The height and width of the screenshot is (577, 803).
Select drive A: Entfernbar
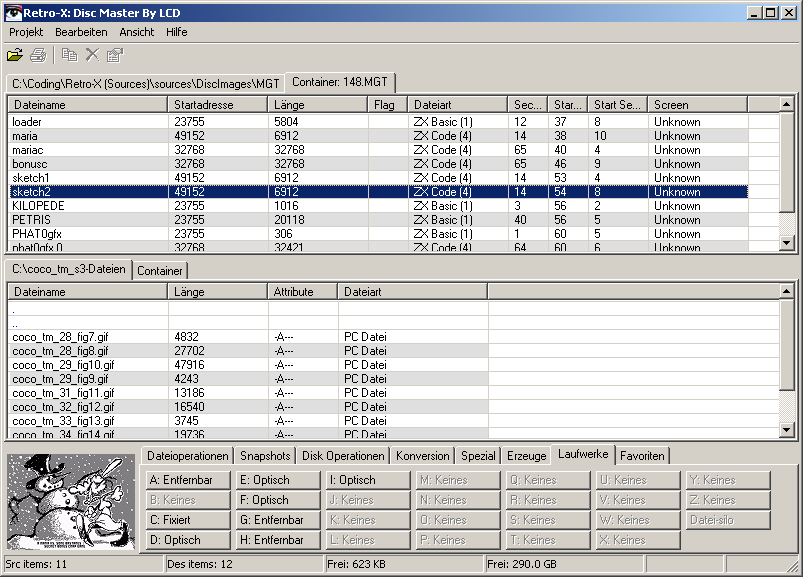188,480
